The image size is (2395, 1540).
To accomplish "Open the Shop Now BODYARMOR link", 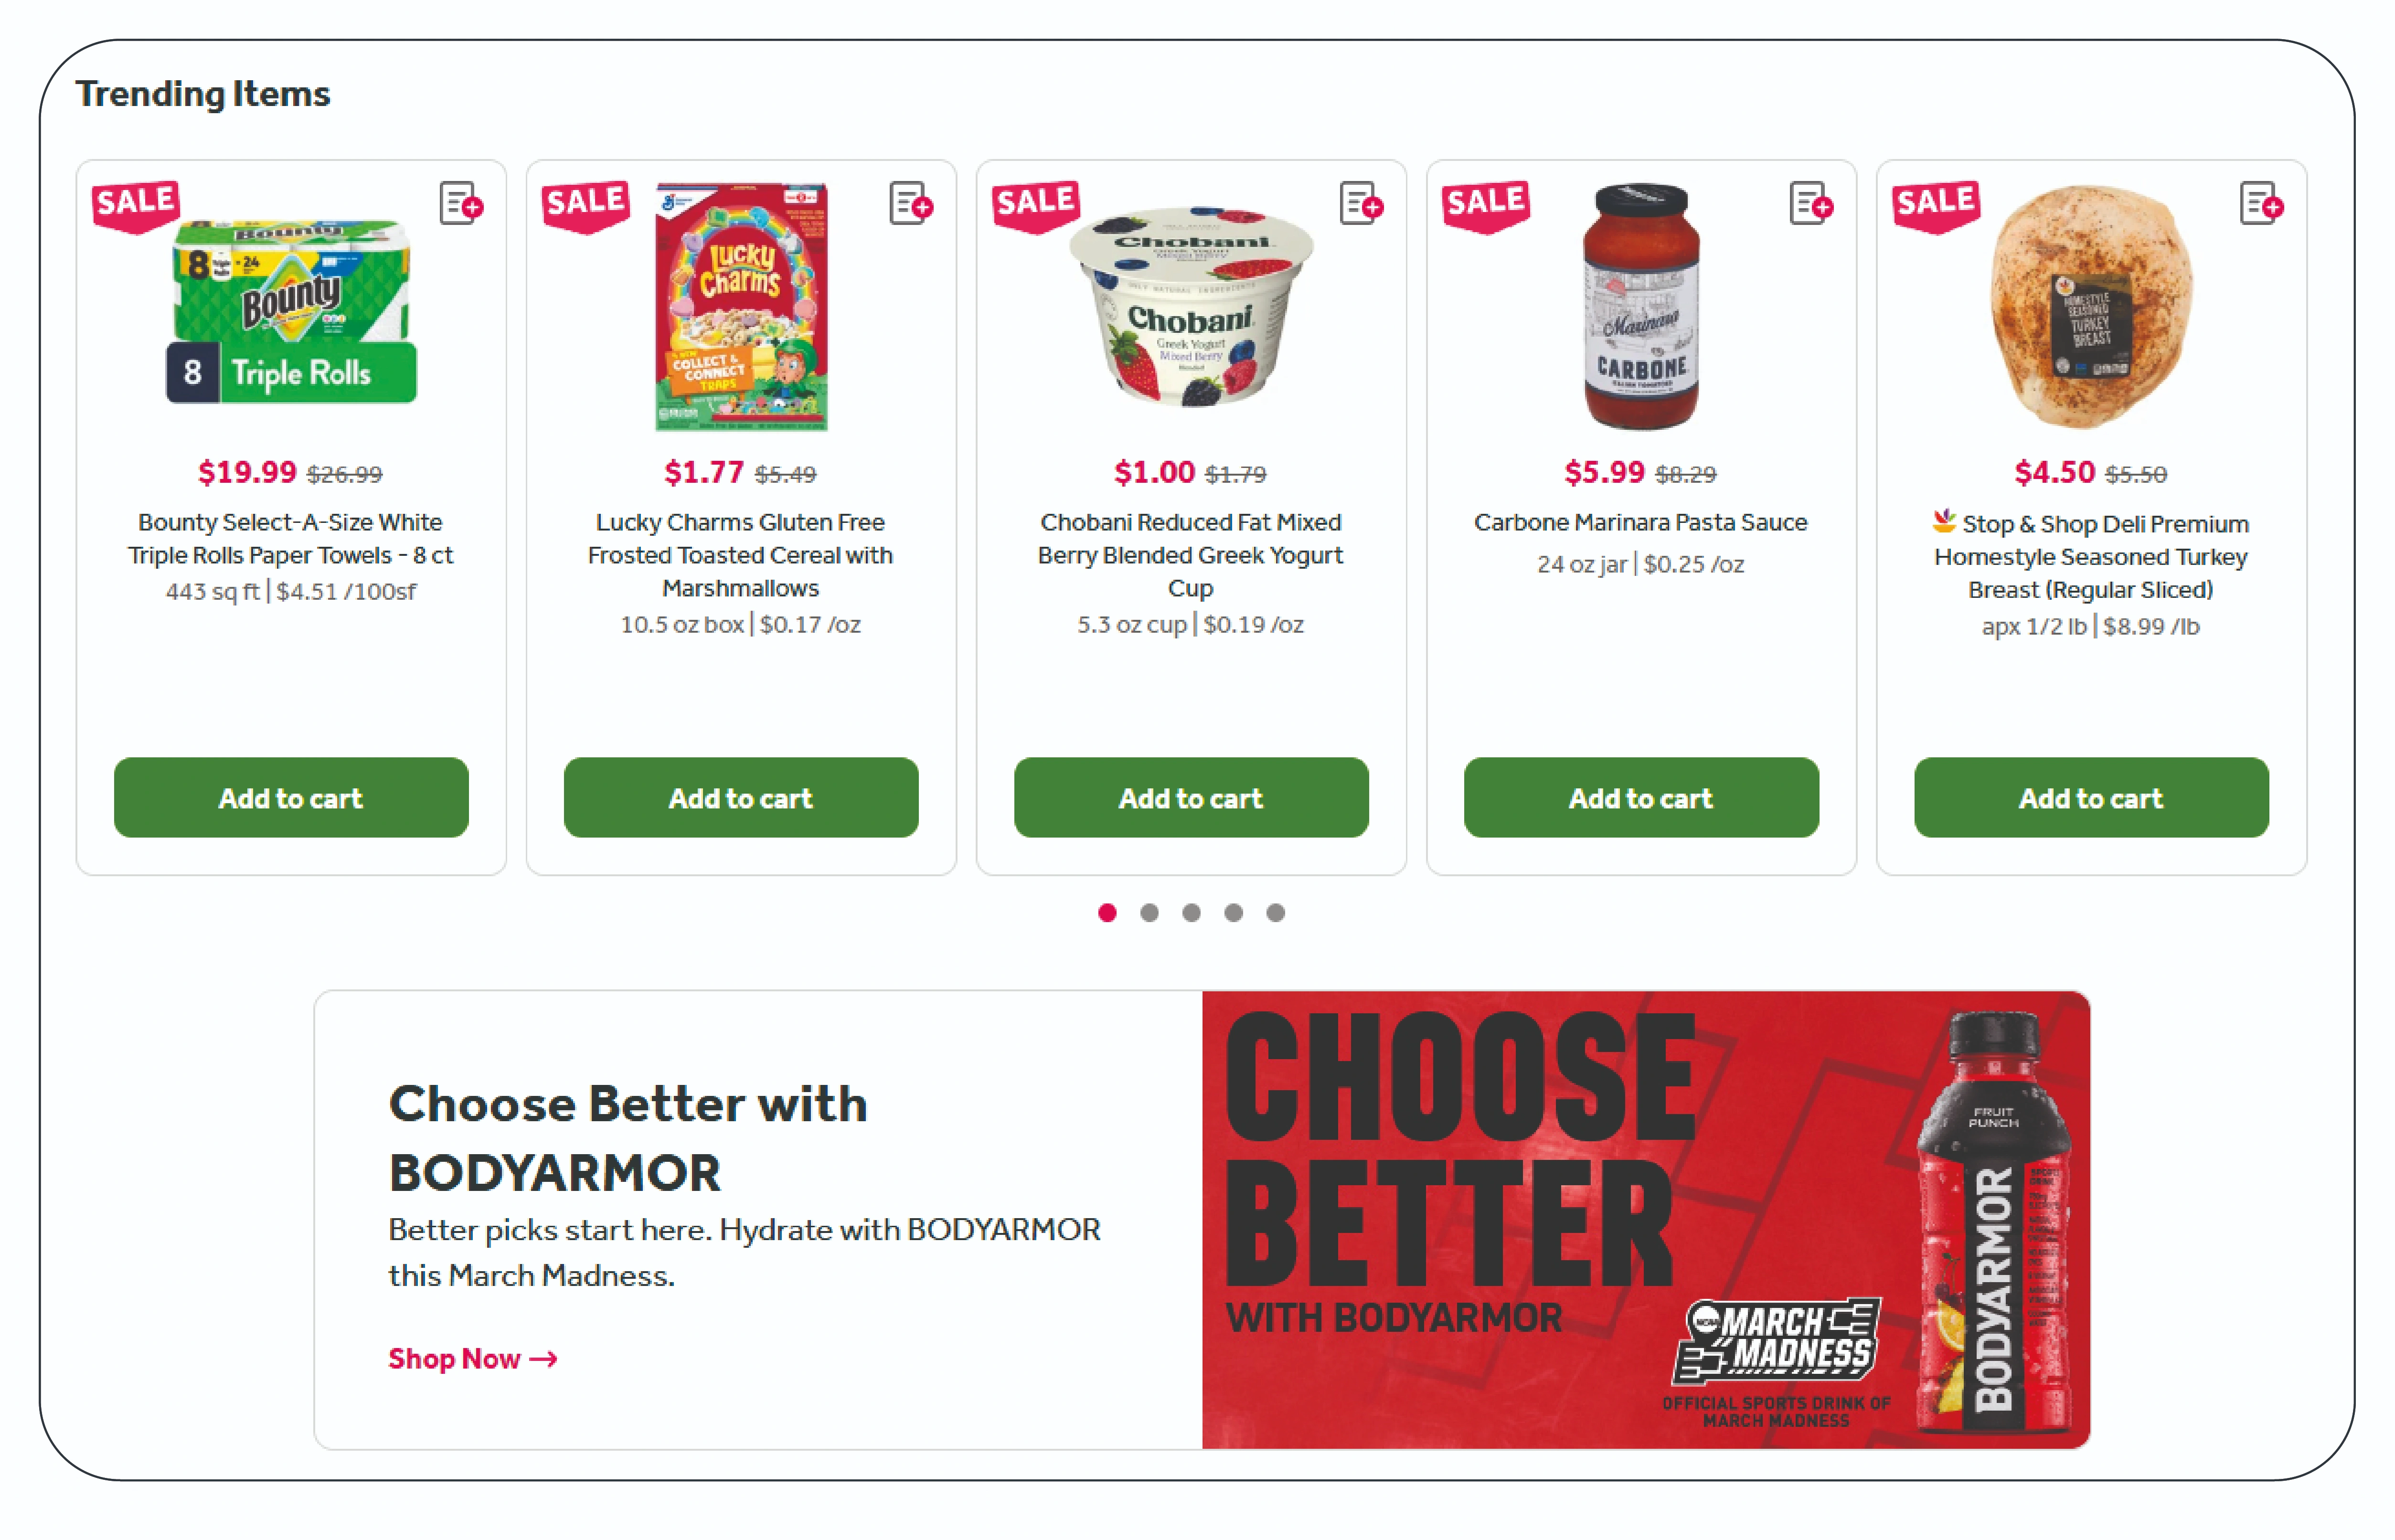I will click(473, 1358).
